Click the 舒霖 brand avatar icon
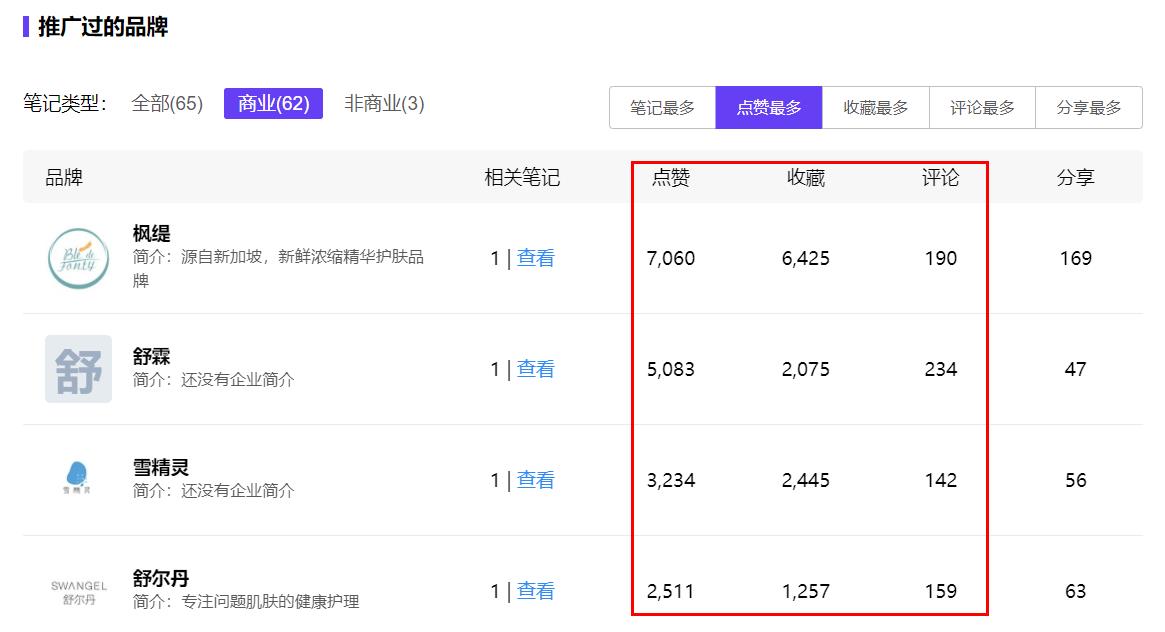Screen dimensions: 1165x632 78,369
